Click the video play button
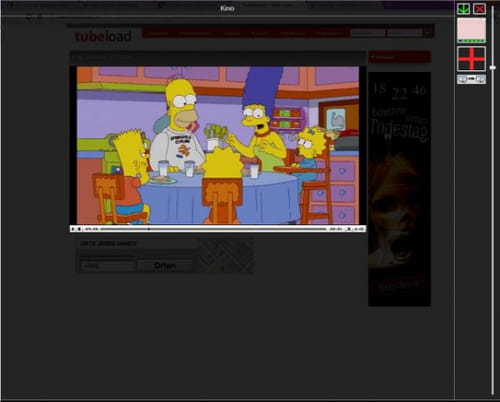The height and width of the screenshot is (402, 500). pos(73,229)
